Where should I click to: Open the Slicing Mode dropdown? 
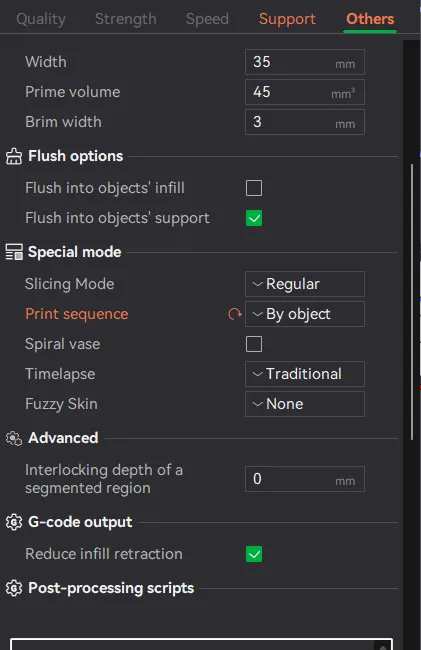pos(305,284)
